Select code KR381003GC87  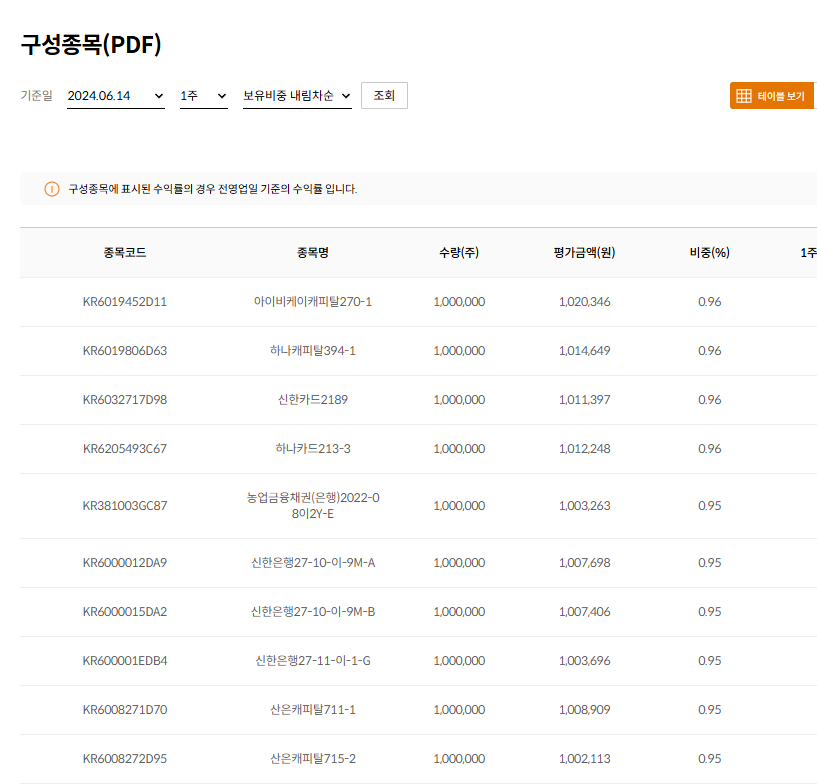tap(125, 506)
